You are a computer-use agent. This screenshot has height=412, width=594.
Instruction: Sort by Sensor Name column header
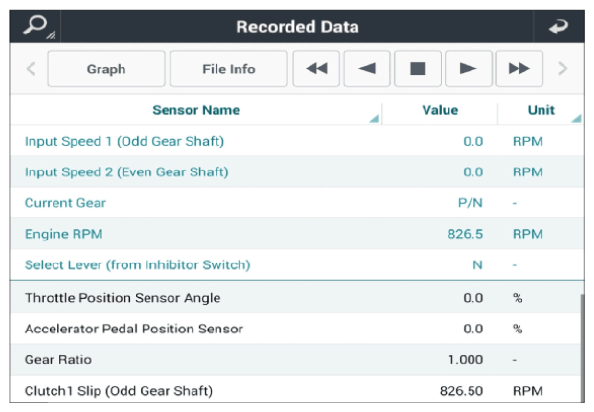click(x=196, y=110)
